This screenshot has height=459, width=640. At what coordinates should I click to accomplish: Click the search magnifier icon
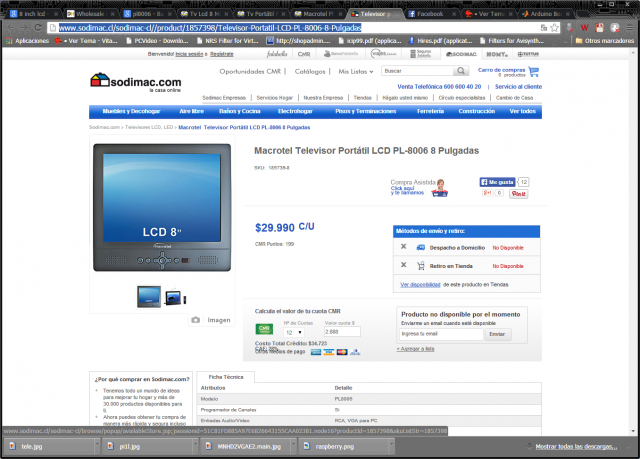pos(460,71)
